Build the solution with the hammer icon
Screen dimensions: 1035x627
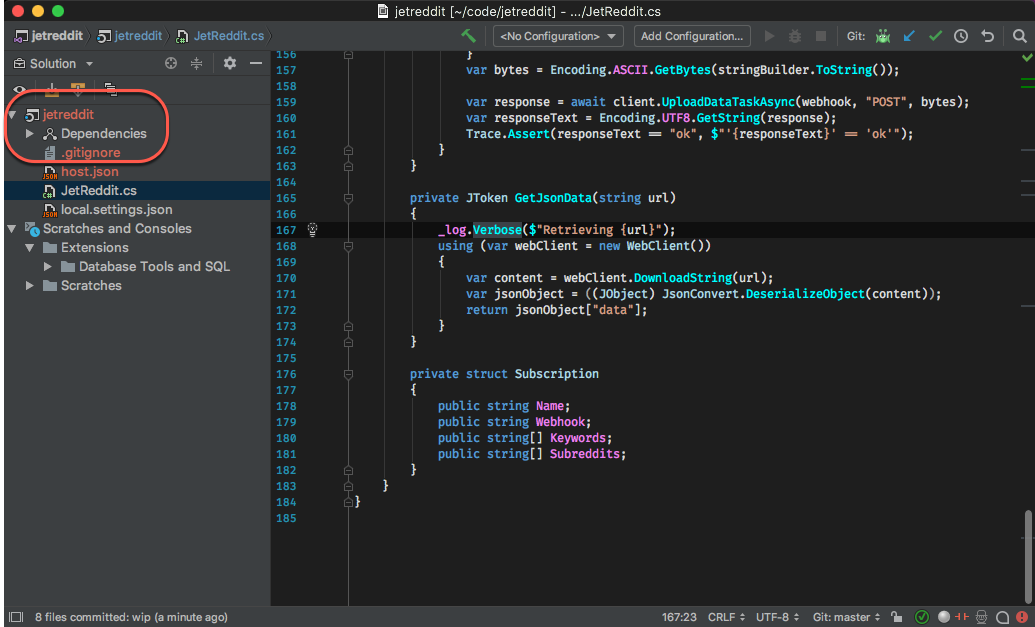[469, 36]
